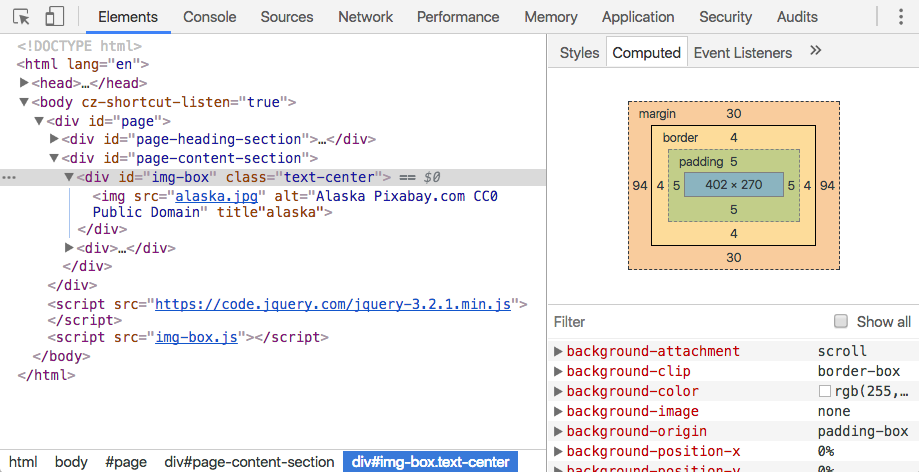Image resolution: width=919 pixels, height=472 pixels.
Task: Open the img-box.js script link
Action: pyautogui.click(x=196, y=337)
